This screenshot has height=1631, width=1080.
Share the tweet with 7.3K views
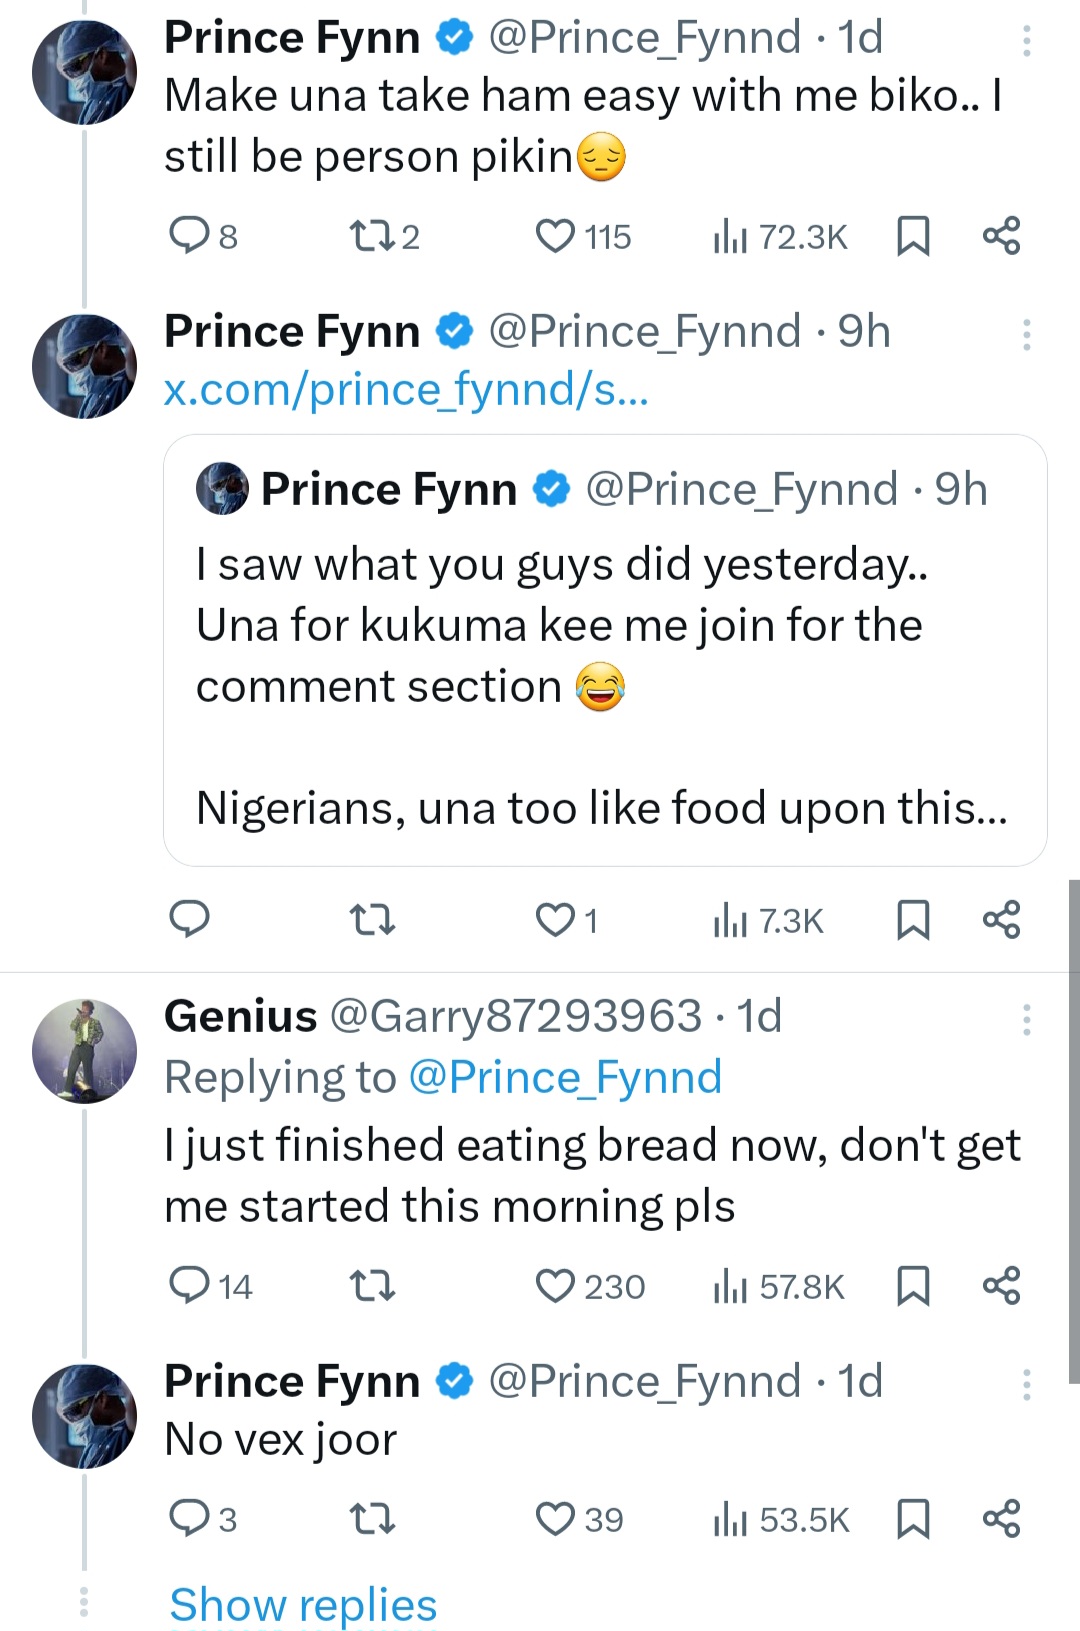coord(1001,920)
